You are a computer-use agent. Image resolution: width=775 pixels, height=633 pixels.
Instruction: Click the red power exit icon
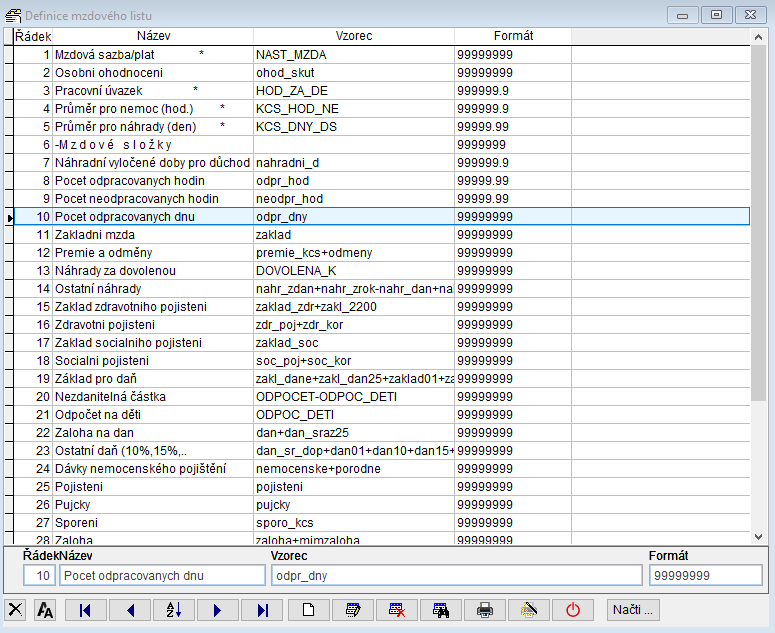coord(573,610)
